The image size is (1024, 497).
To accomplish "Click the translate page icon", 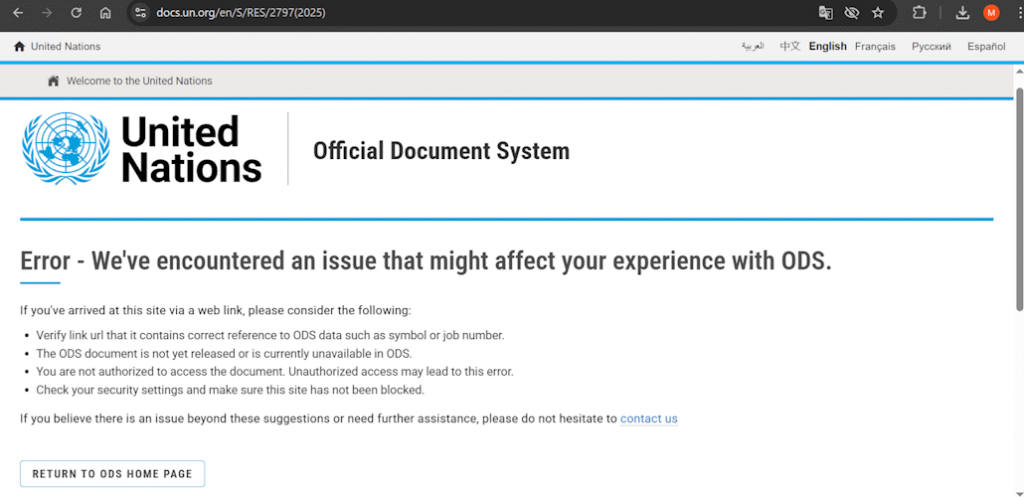I will [x=825, y=13].
